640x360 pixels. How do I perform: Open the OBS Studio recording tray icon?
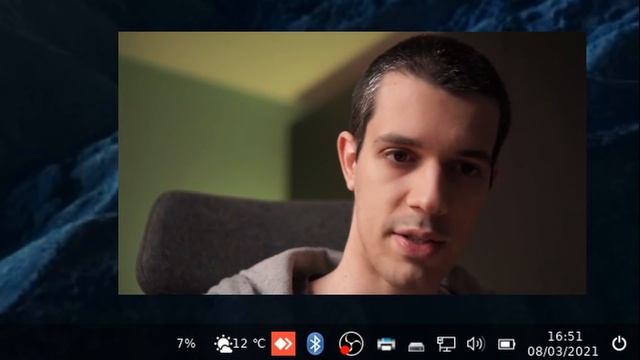tap(351, 344)
